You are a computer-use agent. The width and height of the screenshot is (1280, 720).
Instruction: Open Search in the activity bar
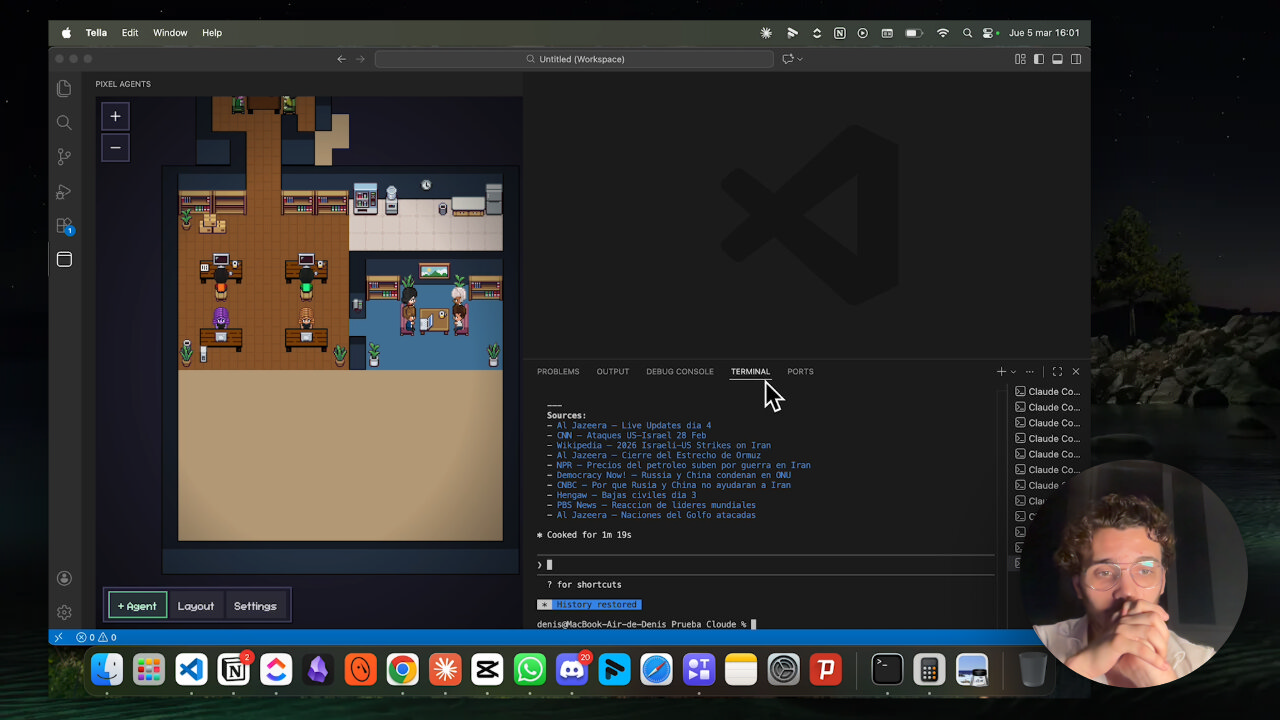(64, 123)
